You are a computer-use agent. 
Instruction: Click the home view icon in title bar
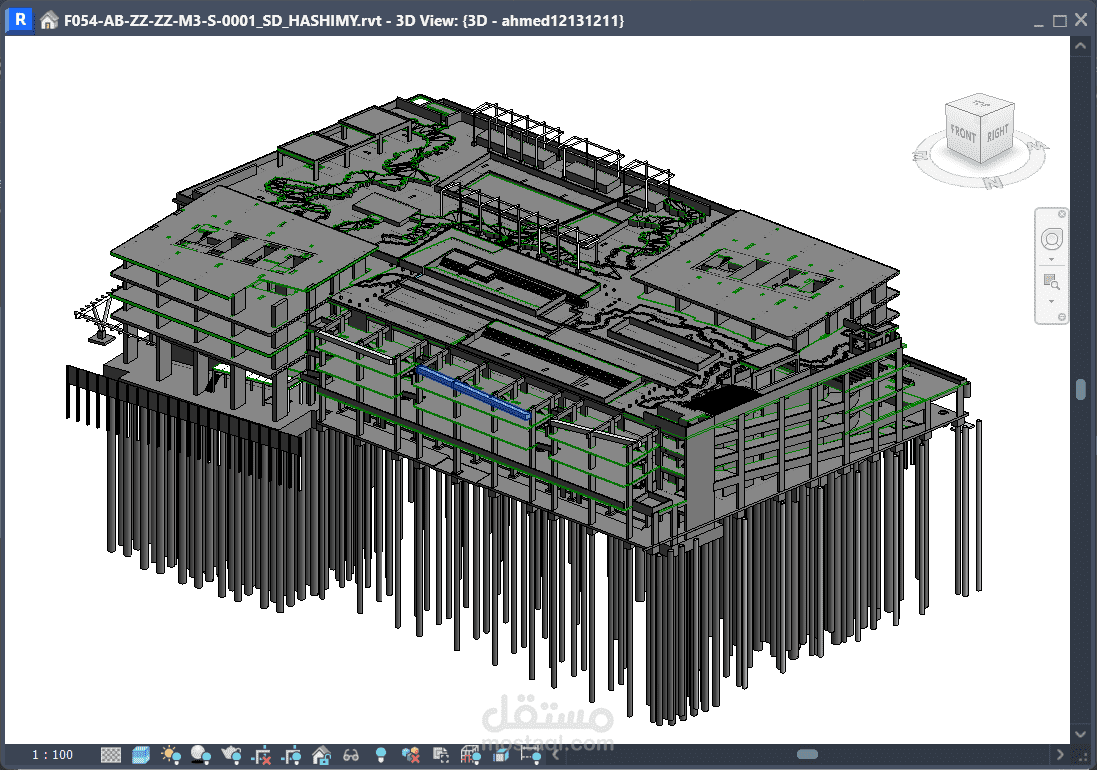pyautogui.click(x=48, y=20)
